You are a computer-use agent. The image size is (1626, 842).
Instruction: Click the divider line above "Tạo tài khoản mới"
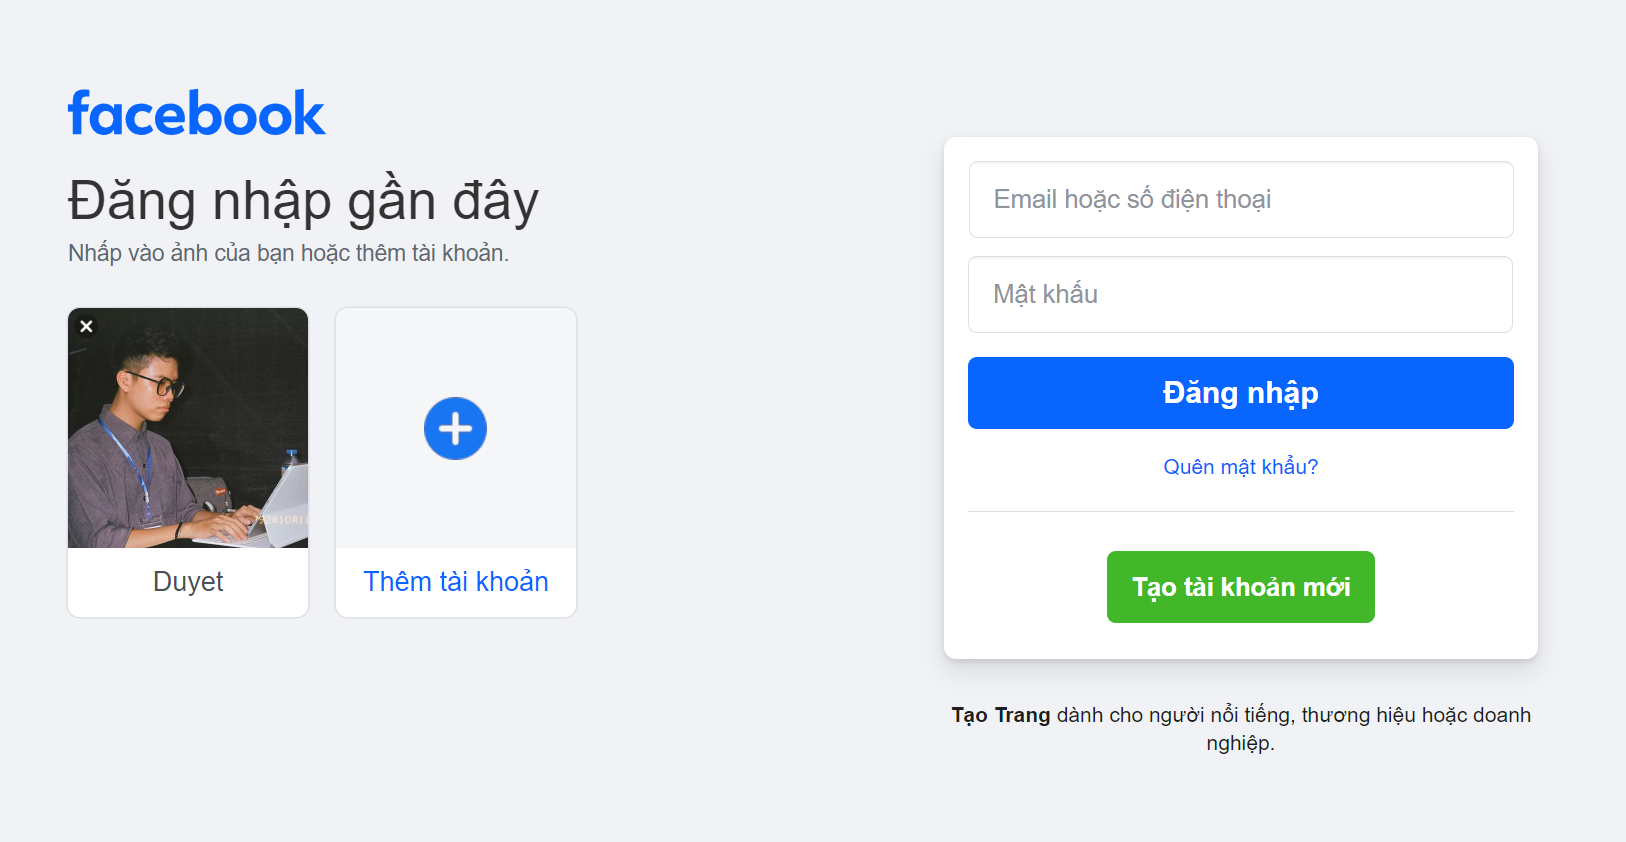[1240, 512]
